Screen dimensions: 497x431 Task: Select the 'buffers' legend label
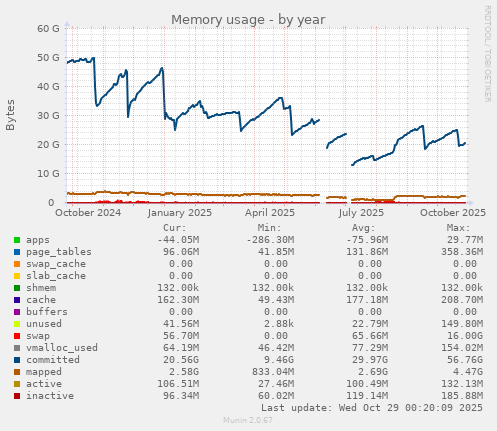pyautogui.click(x=47, y=312)
